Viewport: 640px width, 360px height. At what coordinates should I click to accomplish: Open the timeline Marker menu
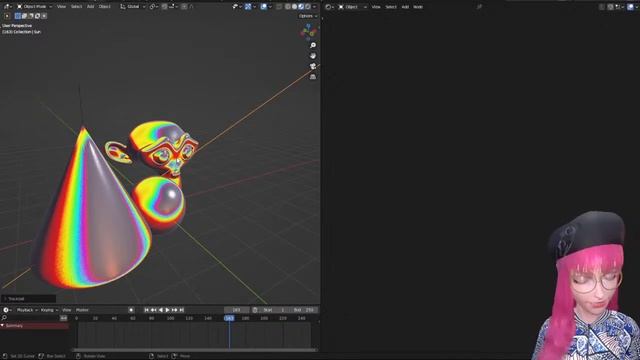82,310
